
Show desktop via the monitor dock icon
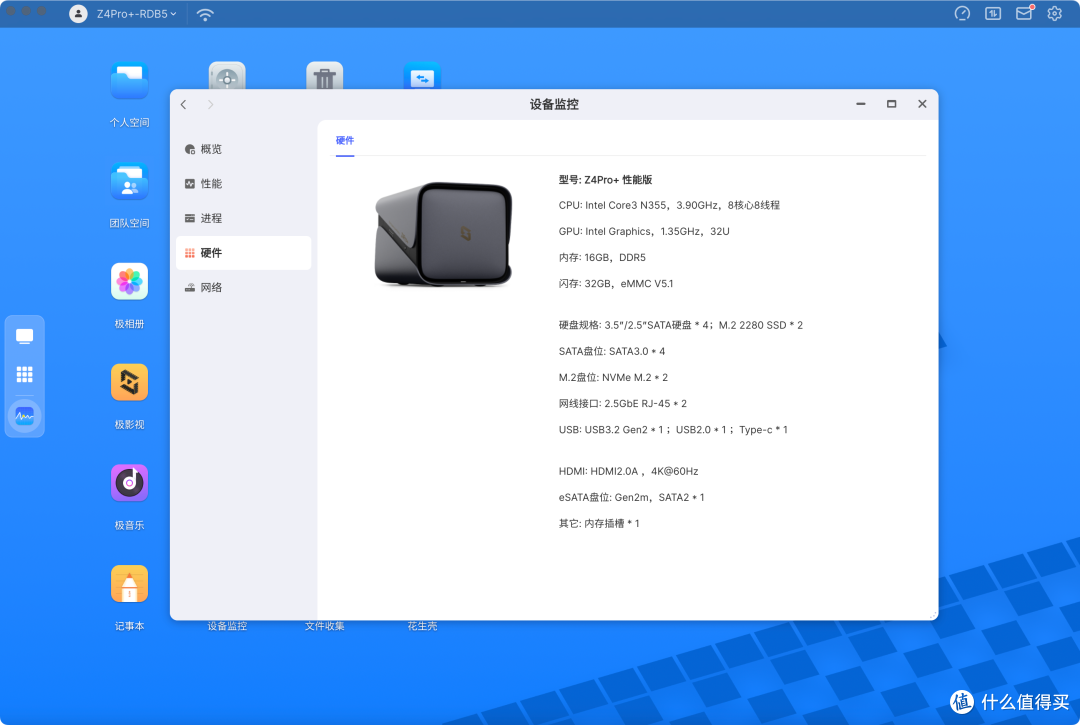[x=25, y=336]
